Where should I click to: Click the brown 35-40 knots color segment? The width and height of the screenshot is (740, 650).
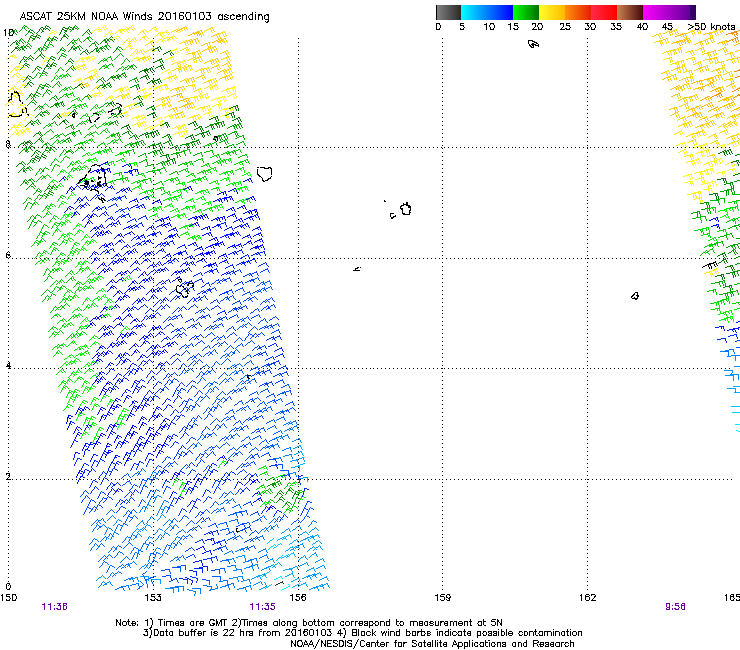coord(630,12)
